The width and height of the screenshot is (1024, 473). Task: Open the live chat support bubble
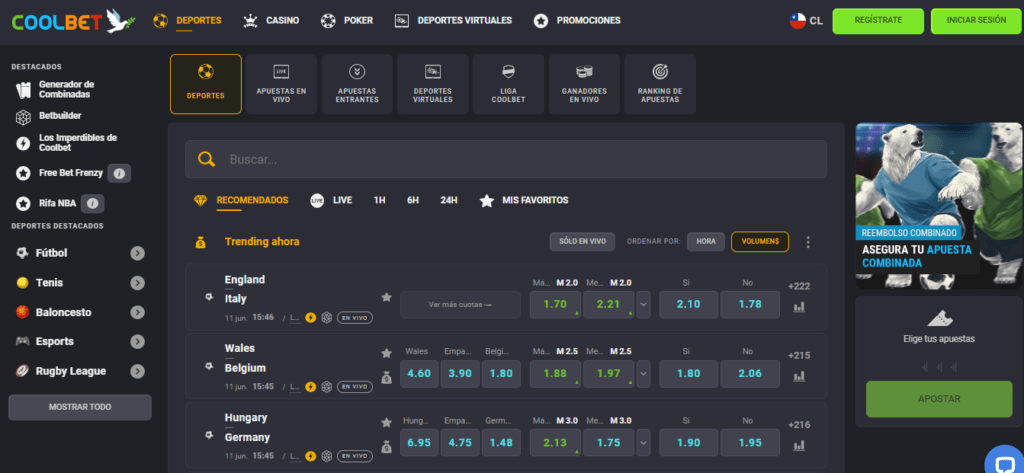(x=1002, y=458)
